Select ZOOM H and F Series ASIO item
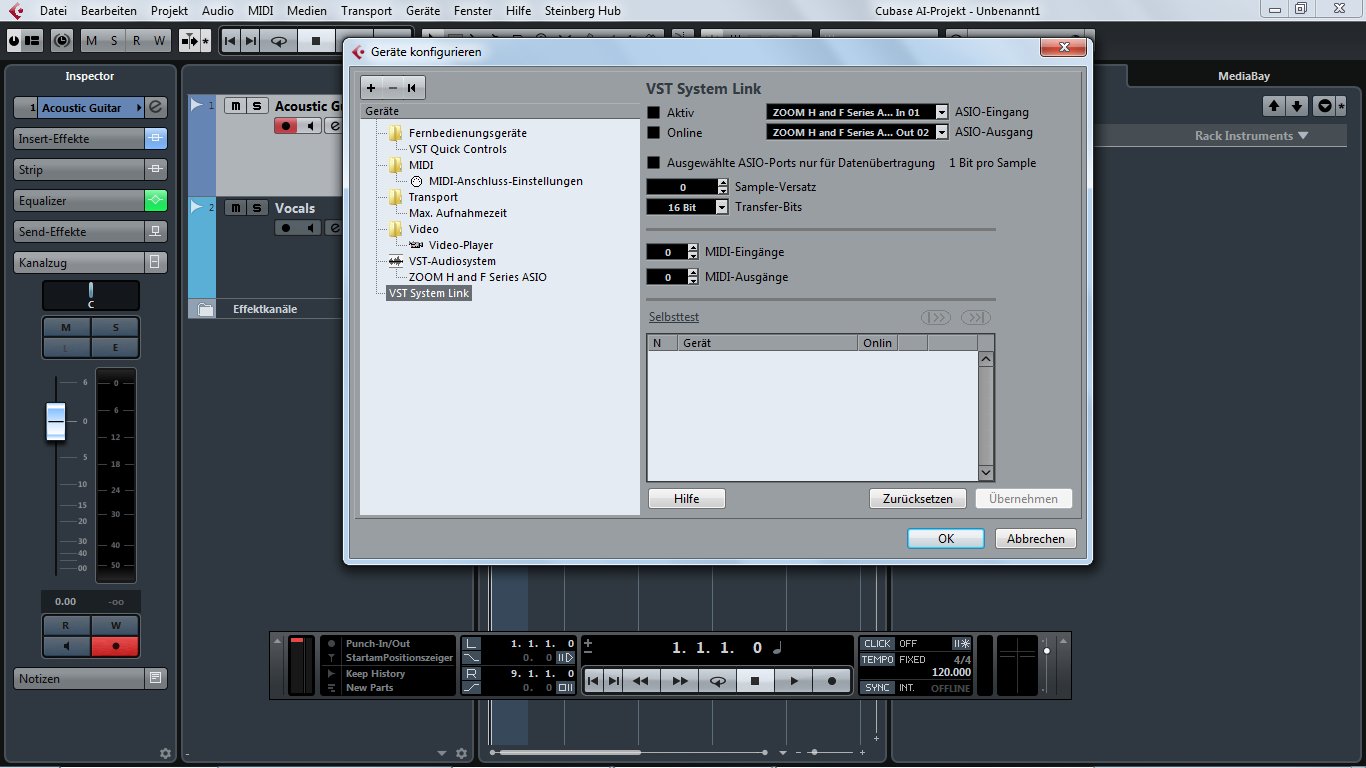This screenshot has width=1366, height=768. coord(478,277)
